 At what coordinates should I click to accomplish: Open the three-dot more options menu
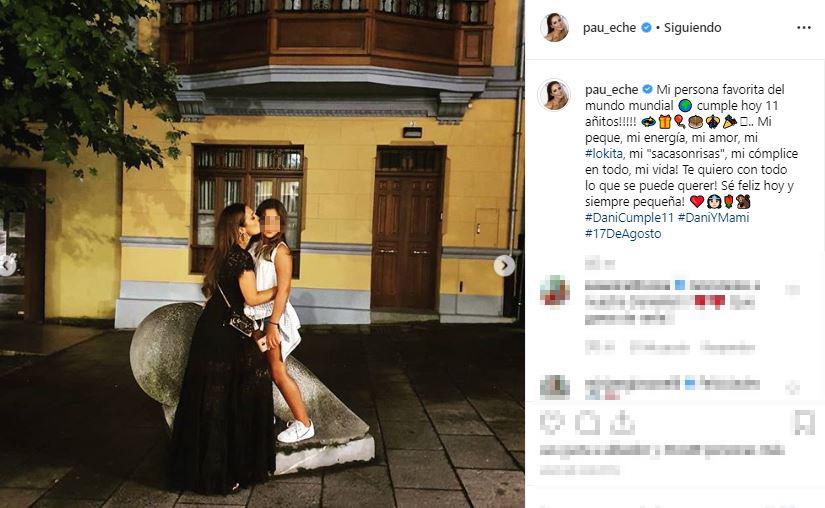[x=803, y=28]
